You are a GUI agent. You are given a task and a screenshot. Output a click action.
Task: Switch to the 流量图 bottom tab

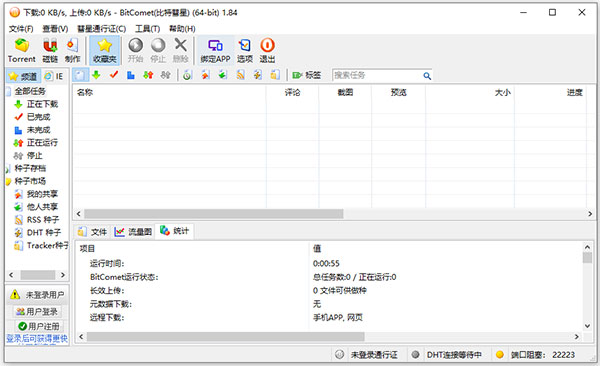click(133, 232)
